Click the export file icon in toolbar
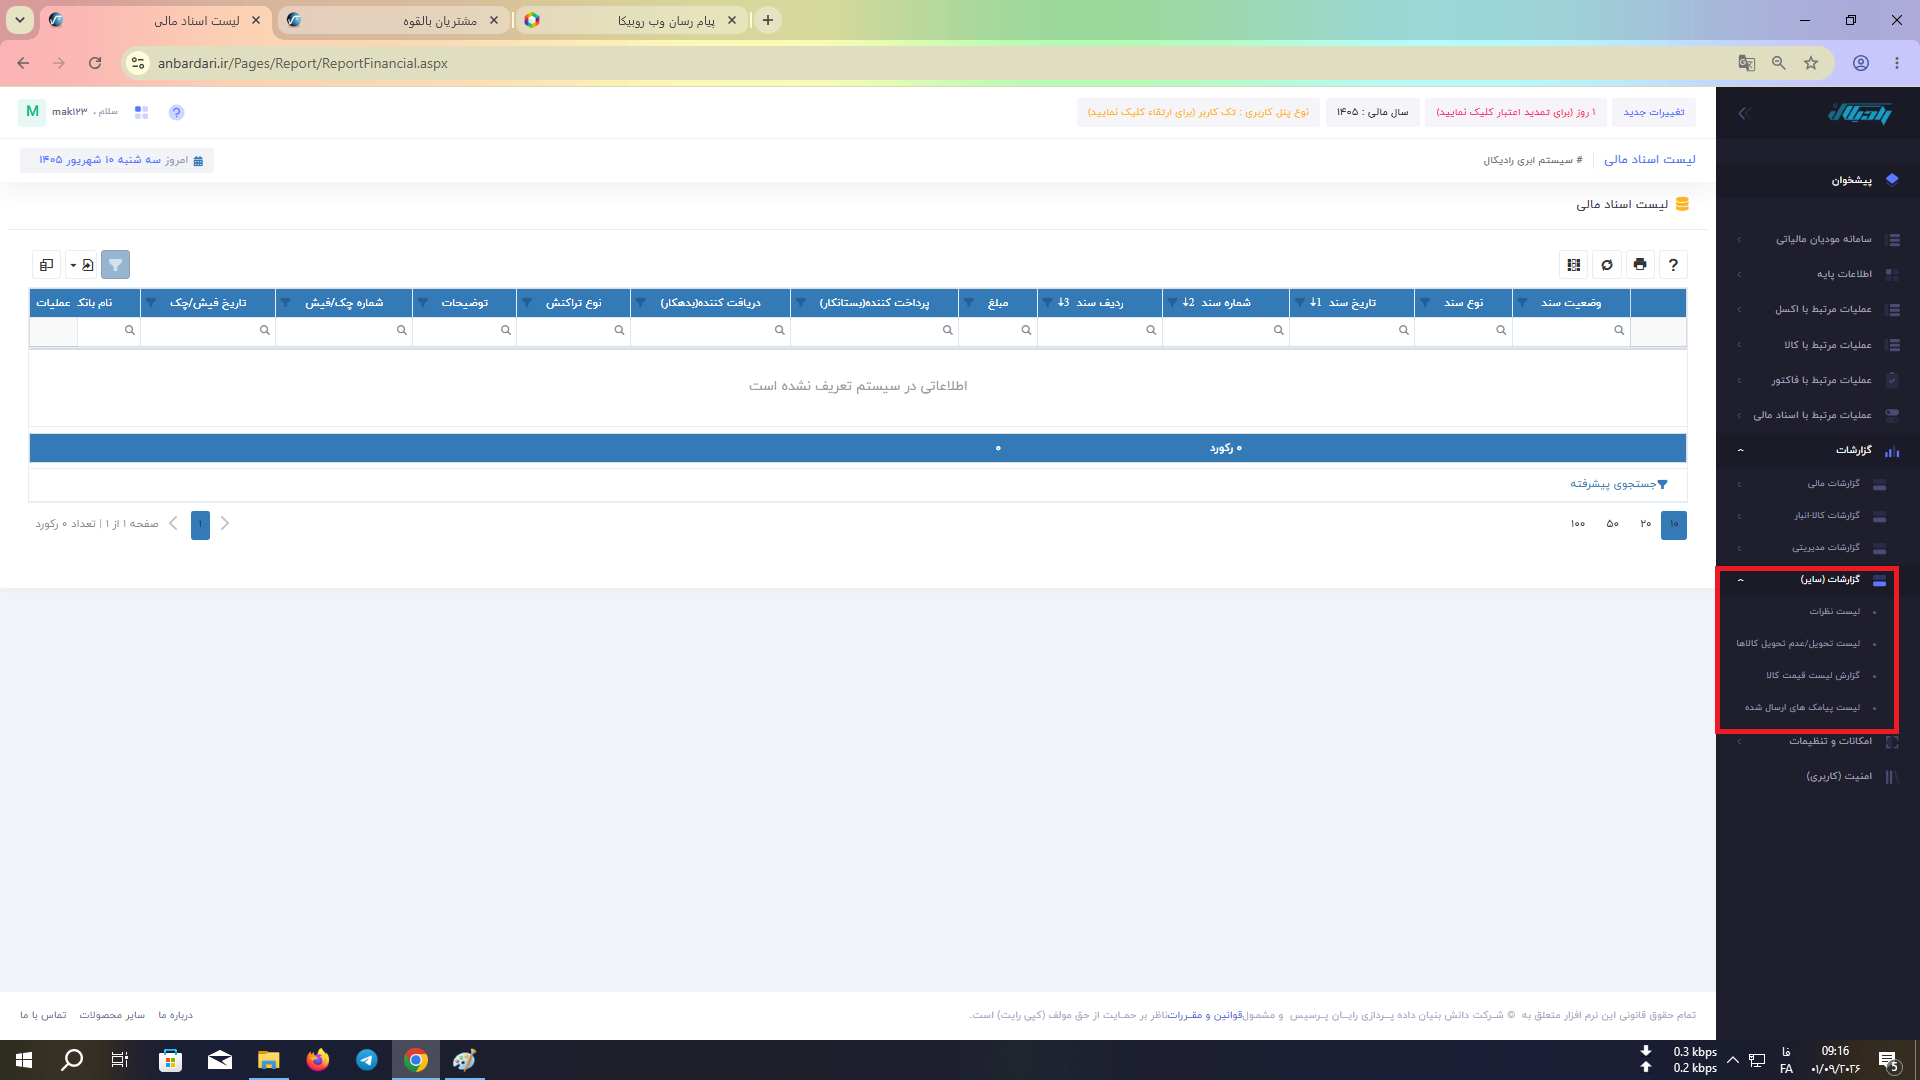 tap(88, 265)
